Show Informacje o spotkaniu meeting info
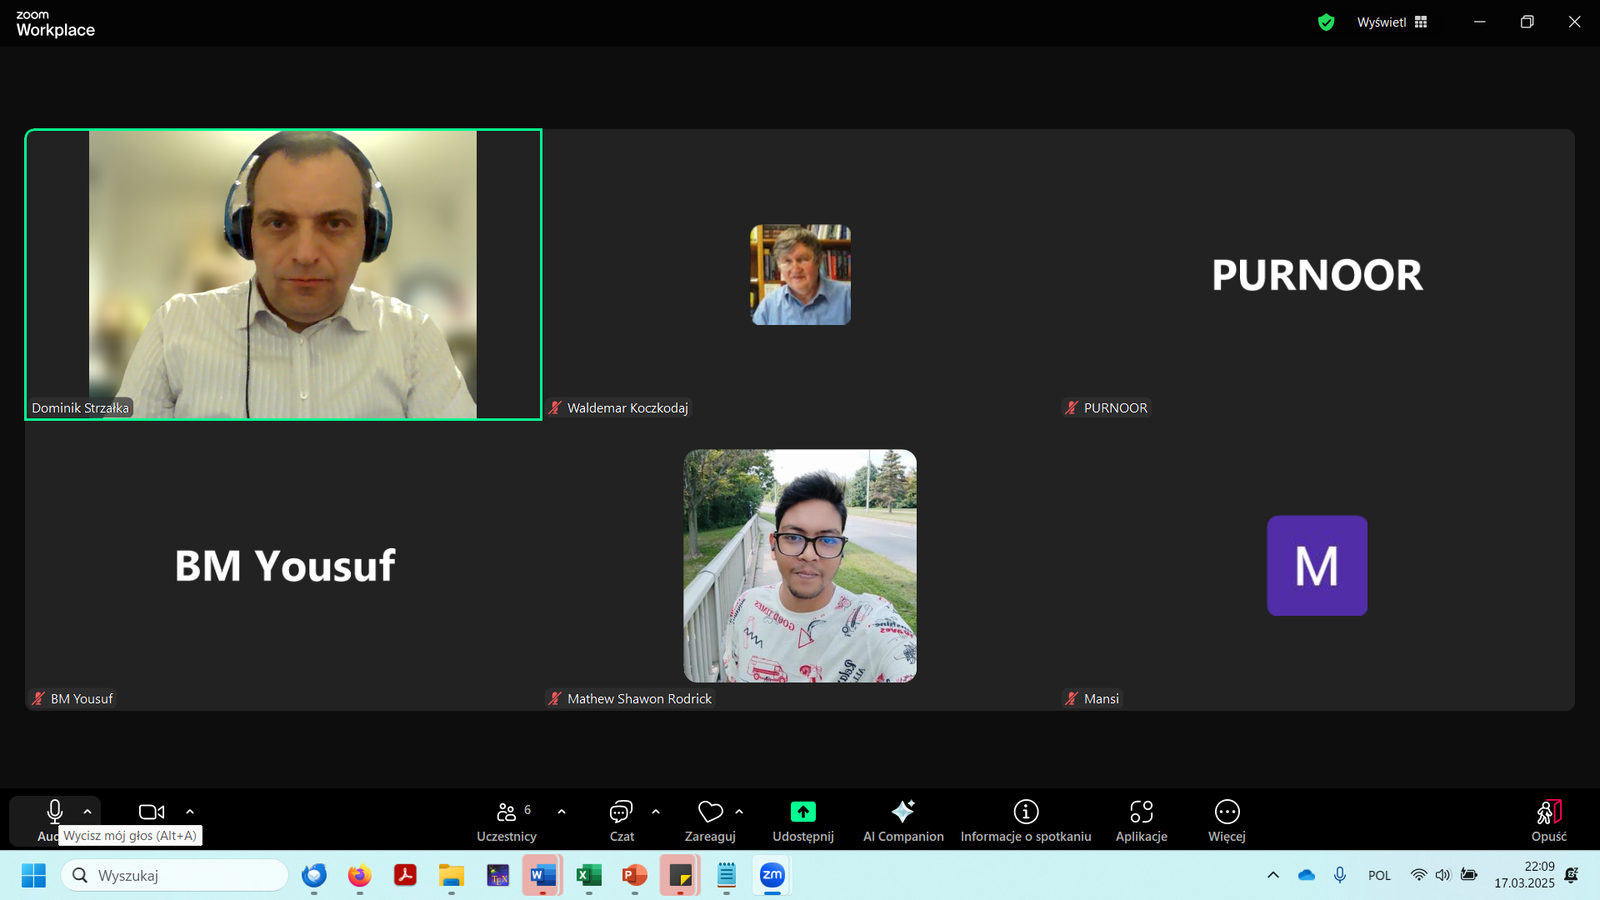 [x=1025, y=820]
